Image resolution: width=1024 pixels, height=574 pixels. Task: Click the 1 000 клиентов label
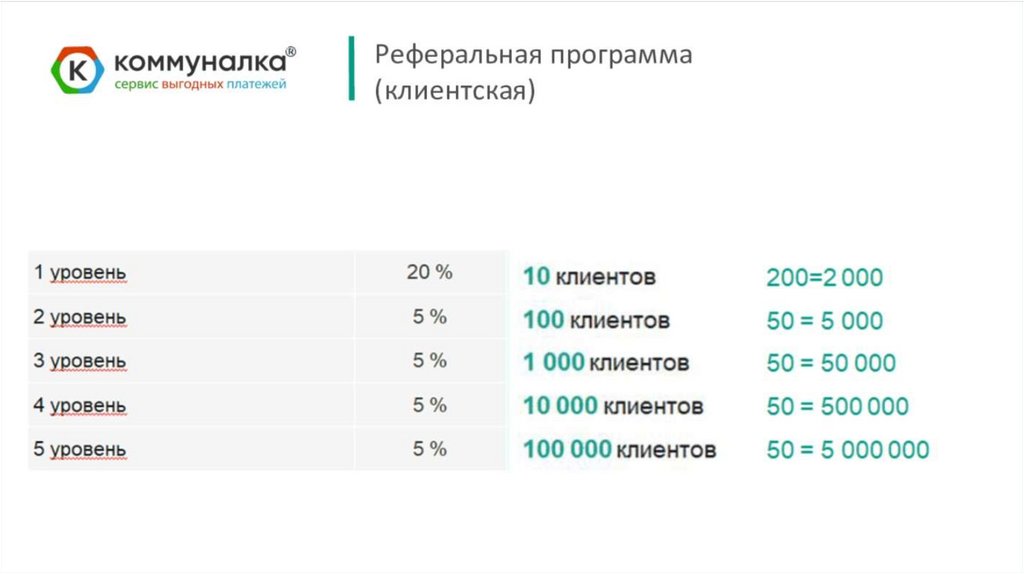pyautogui.click(x=605, y=362)
